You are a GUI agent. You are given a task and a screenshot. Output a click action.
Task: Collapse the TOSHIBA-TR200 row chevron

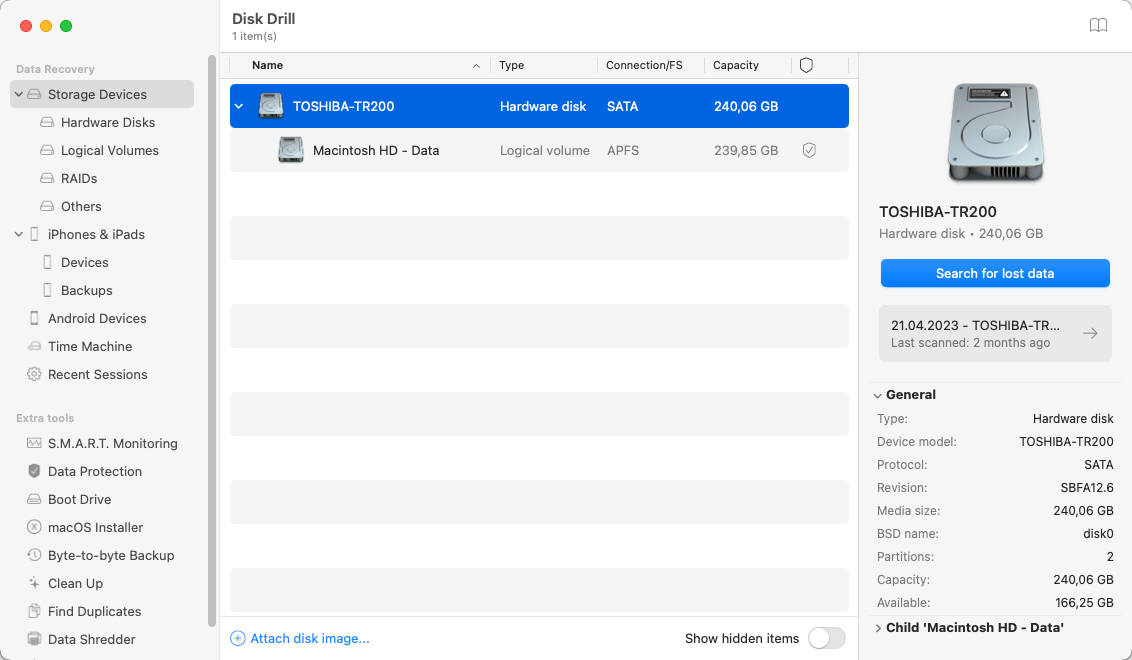point(239,106)
